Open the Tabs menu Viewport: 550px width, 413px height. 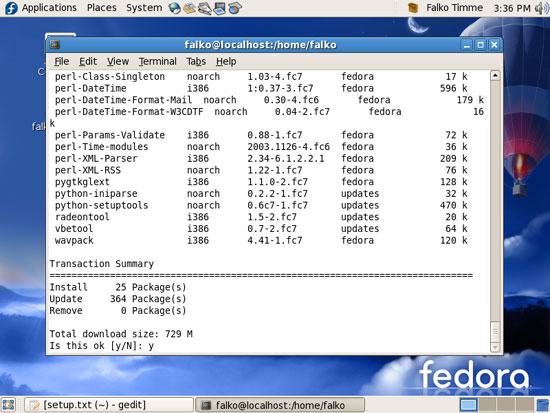[196, 61]
